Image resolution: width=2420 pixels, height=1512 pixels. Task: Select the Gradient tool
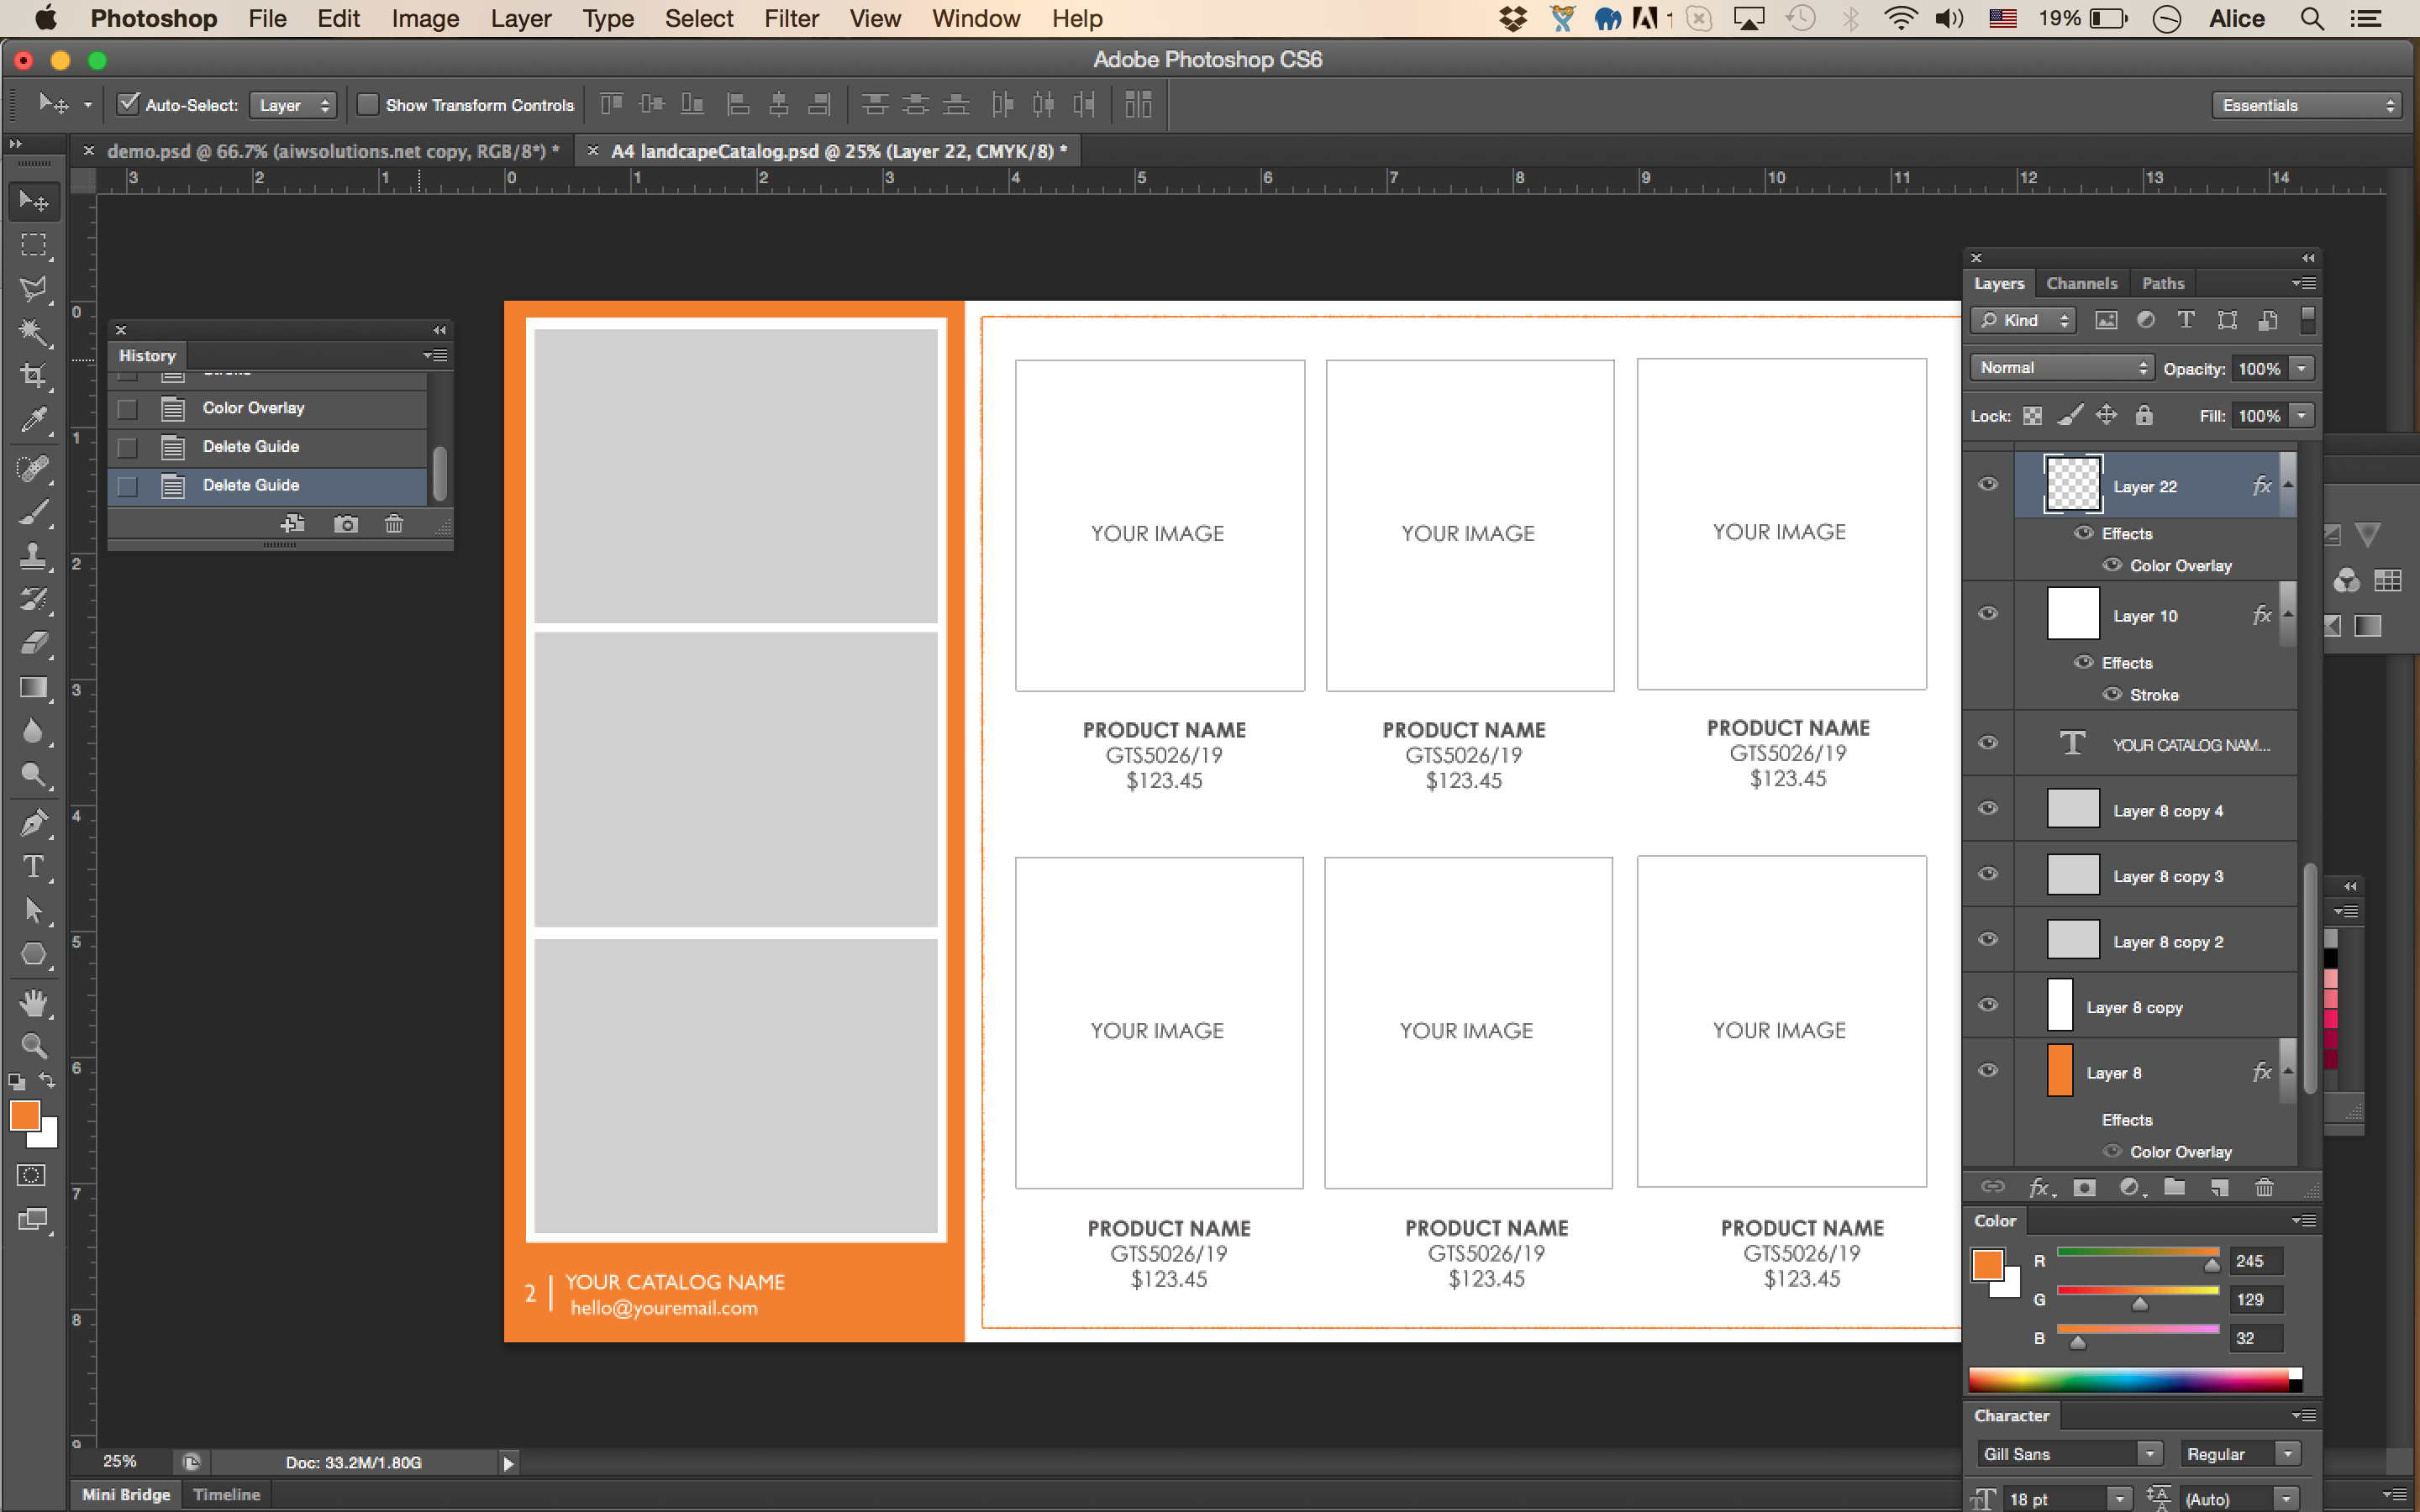[34, 688]
